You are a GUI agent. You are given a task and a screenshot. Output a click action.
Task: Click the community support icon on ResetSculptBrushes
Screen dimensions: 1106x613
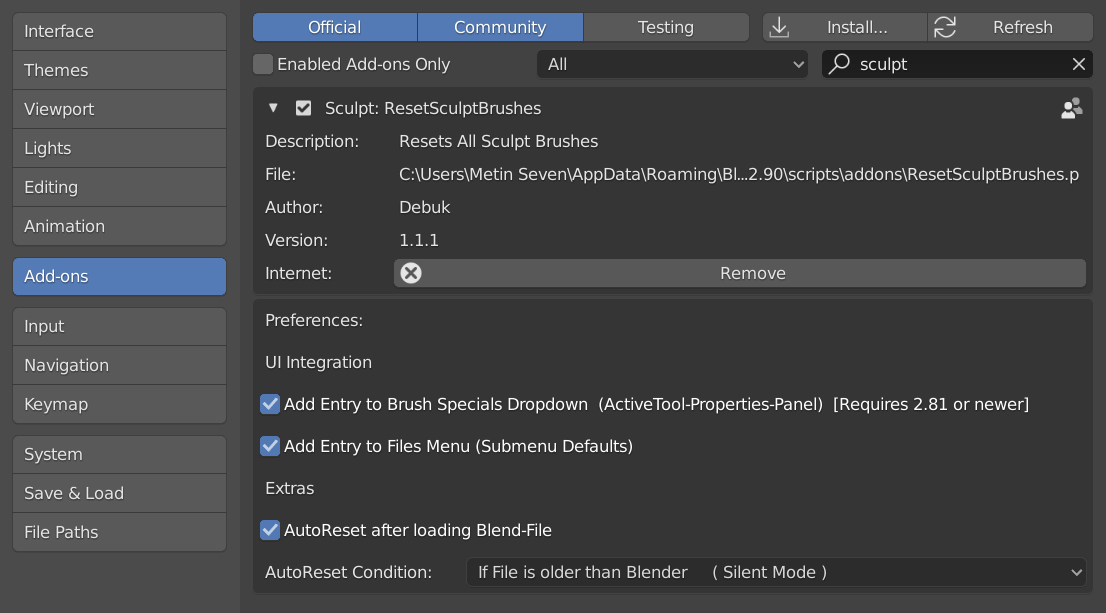[x=1071, y=108]
